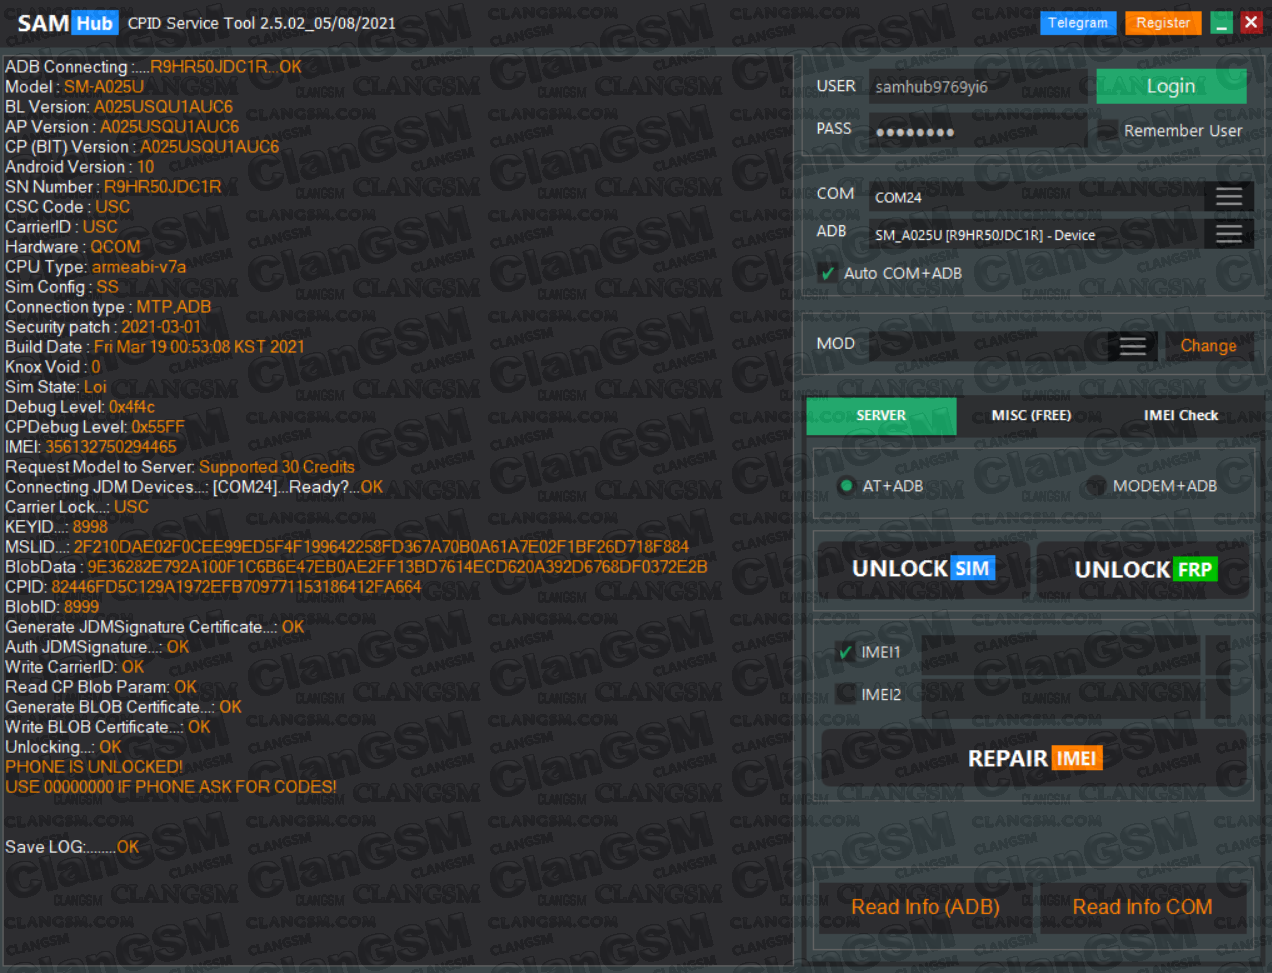1272x973 pixels.
Task: Select the "BL Version: A025USQU1AUC6" log line
Action: [119, 107]
